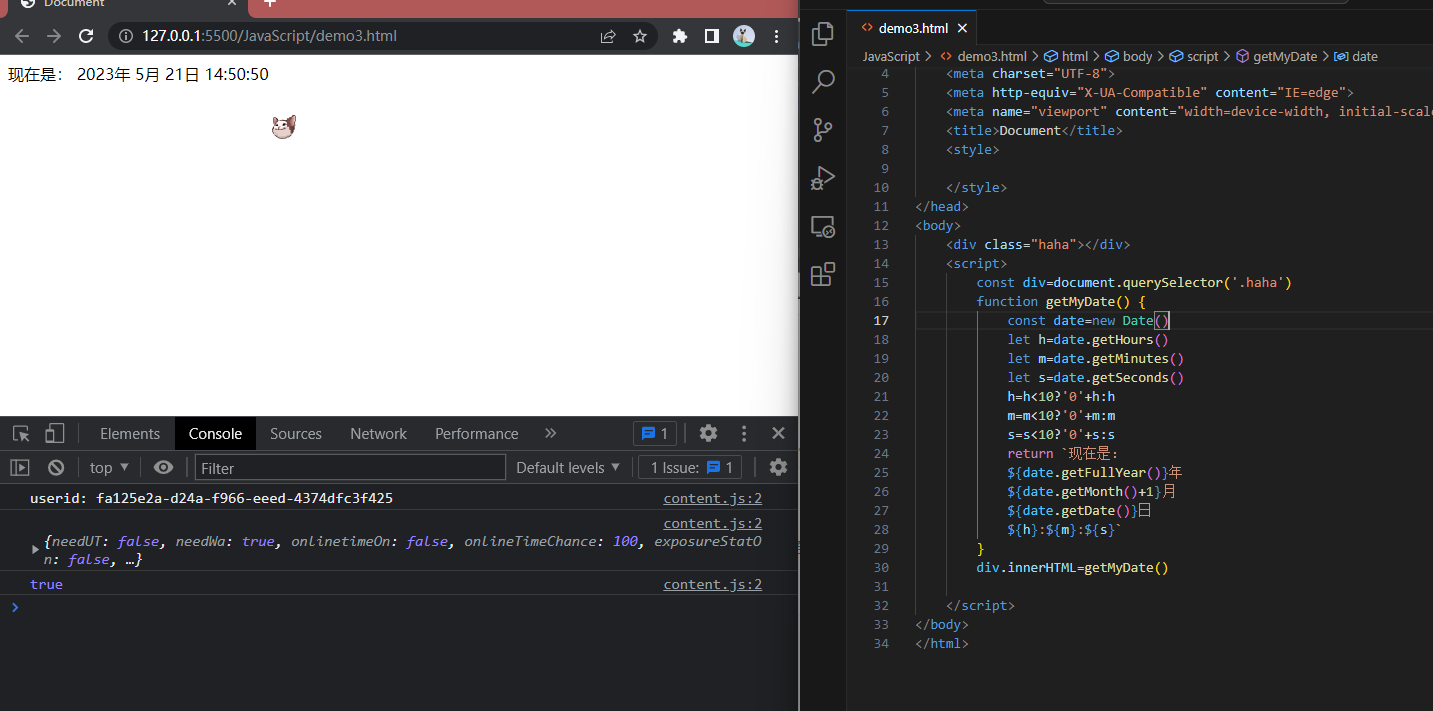Switch to the Elements tab
The height and width of the screenshot is (711, 1433).
[x=130, y=433]
